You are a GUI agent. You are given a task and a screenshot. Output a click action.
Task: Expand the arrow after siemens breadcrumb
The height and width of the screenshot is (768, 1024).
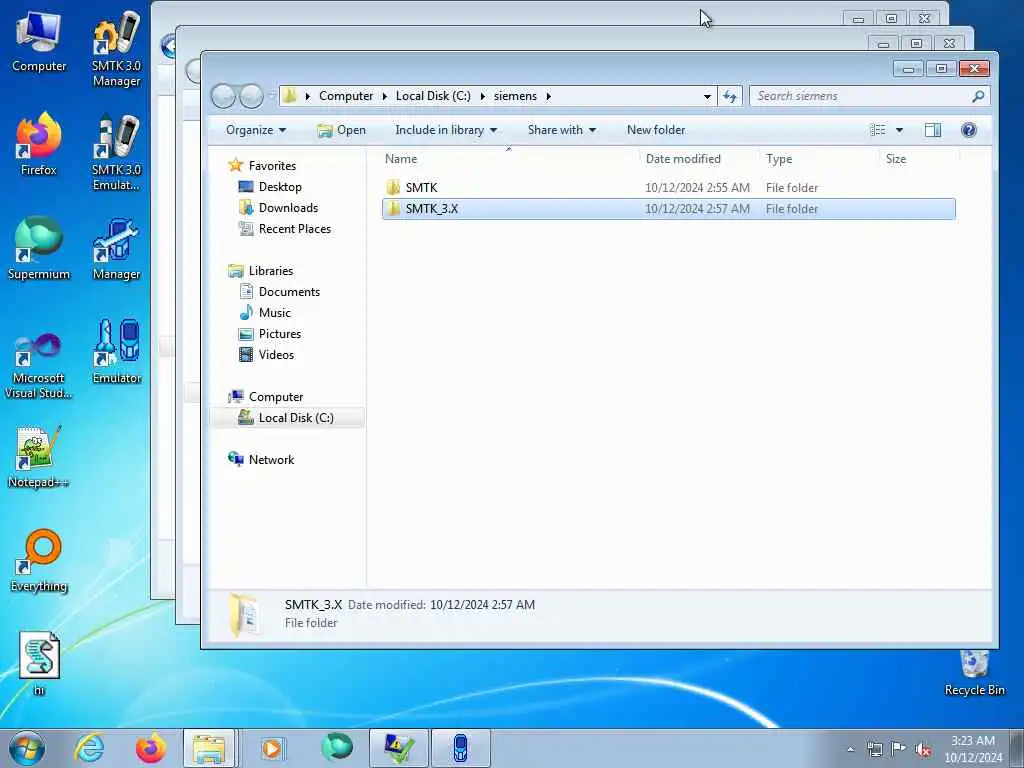tap(549, 96)
